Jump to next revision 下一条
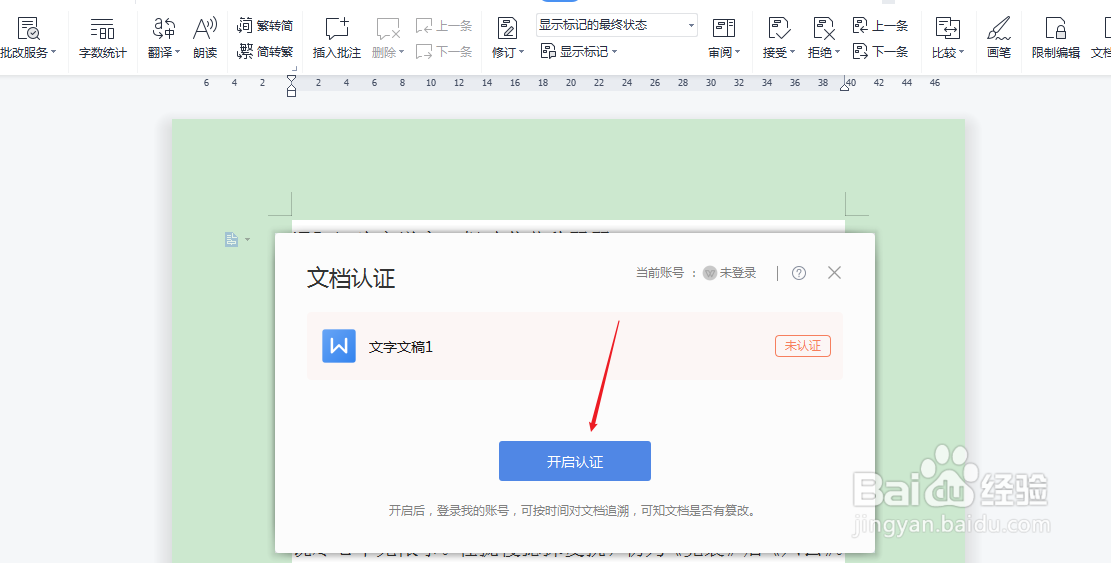1111x563 pixels. coord(881,51)
